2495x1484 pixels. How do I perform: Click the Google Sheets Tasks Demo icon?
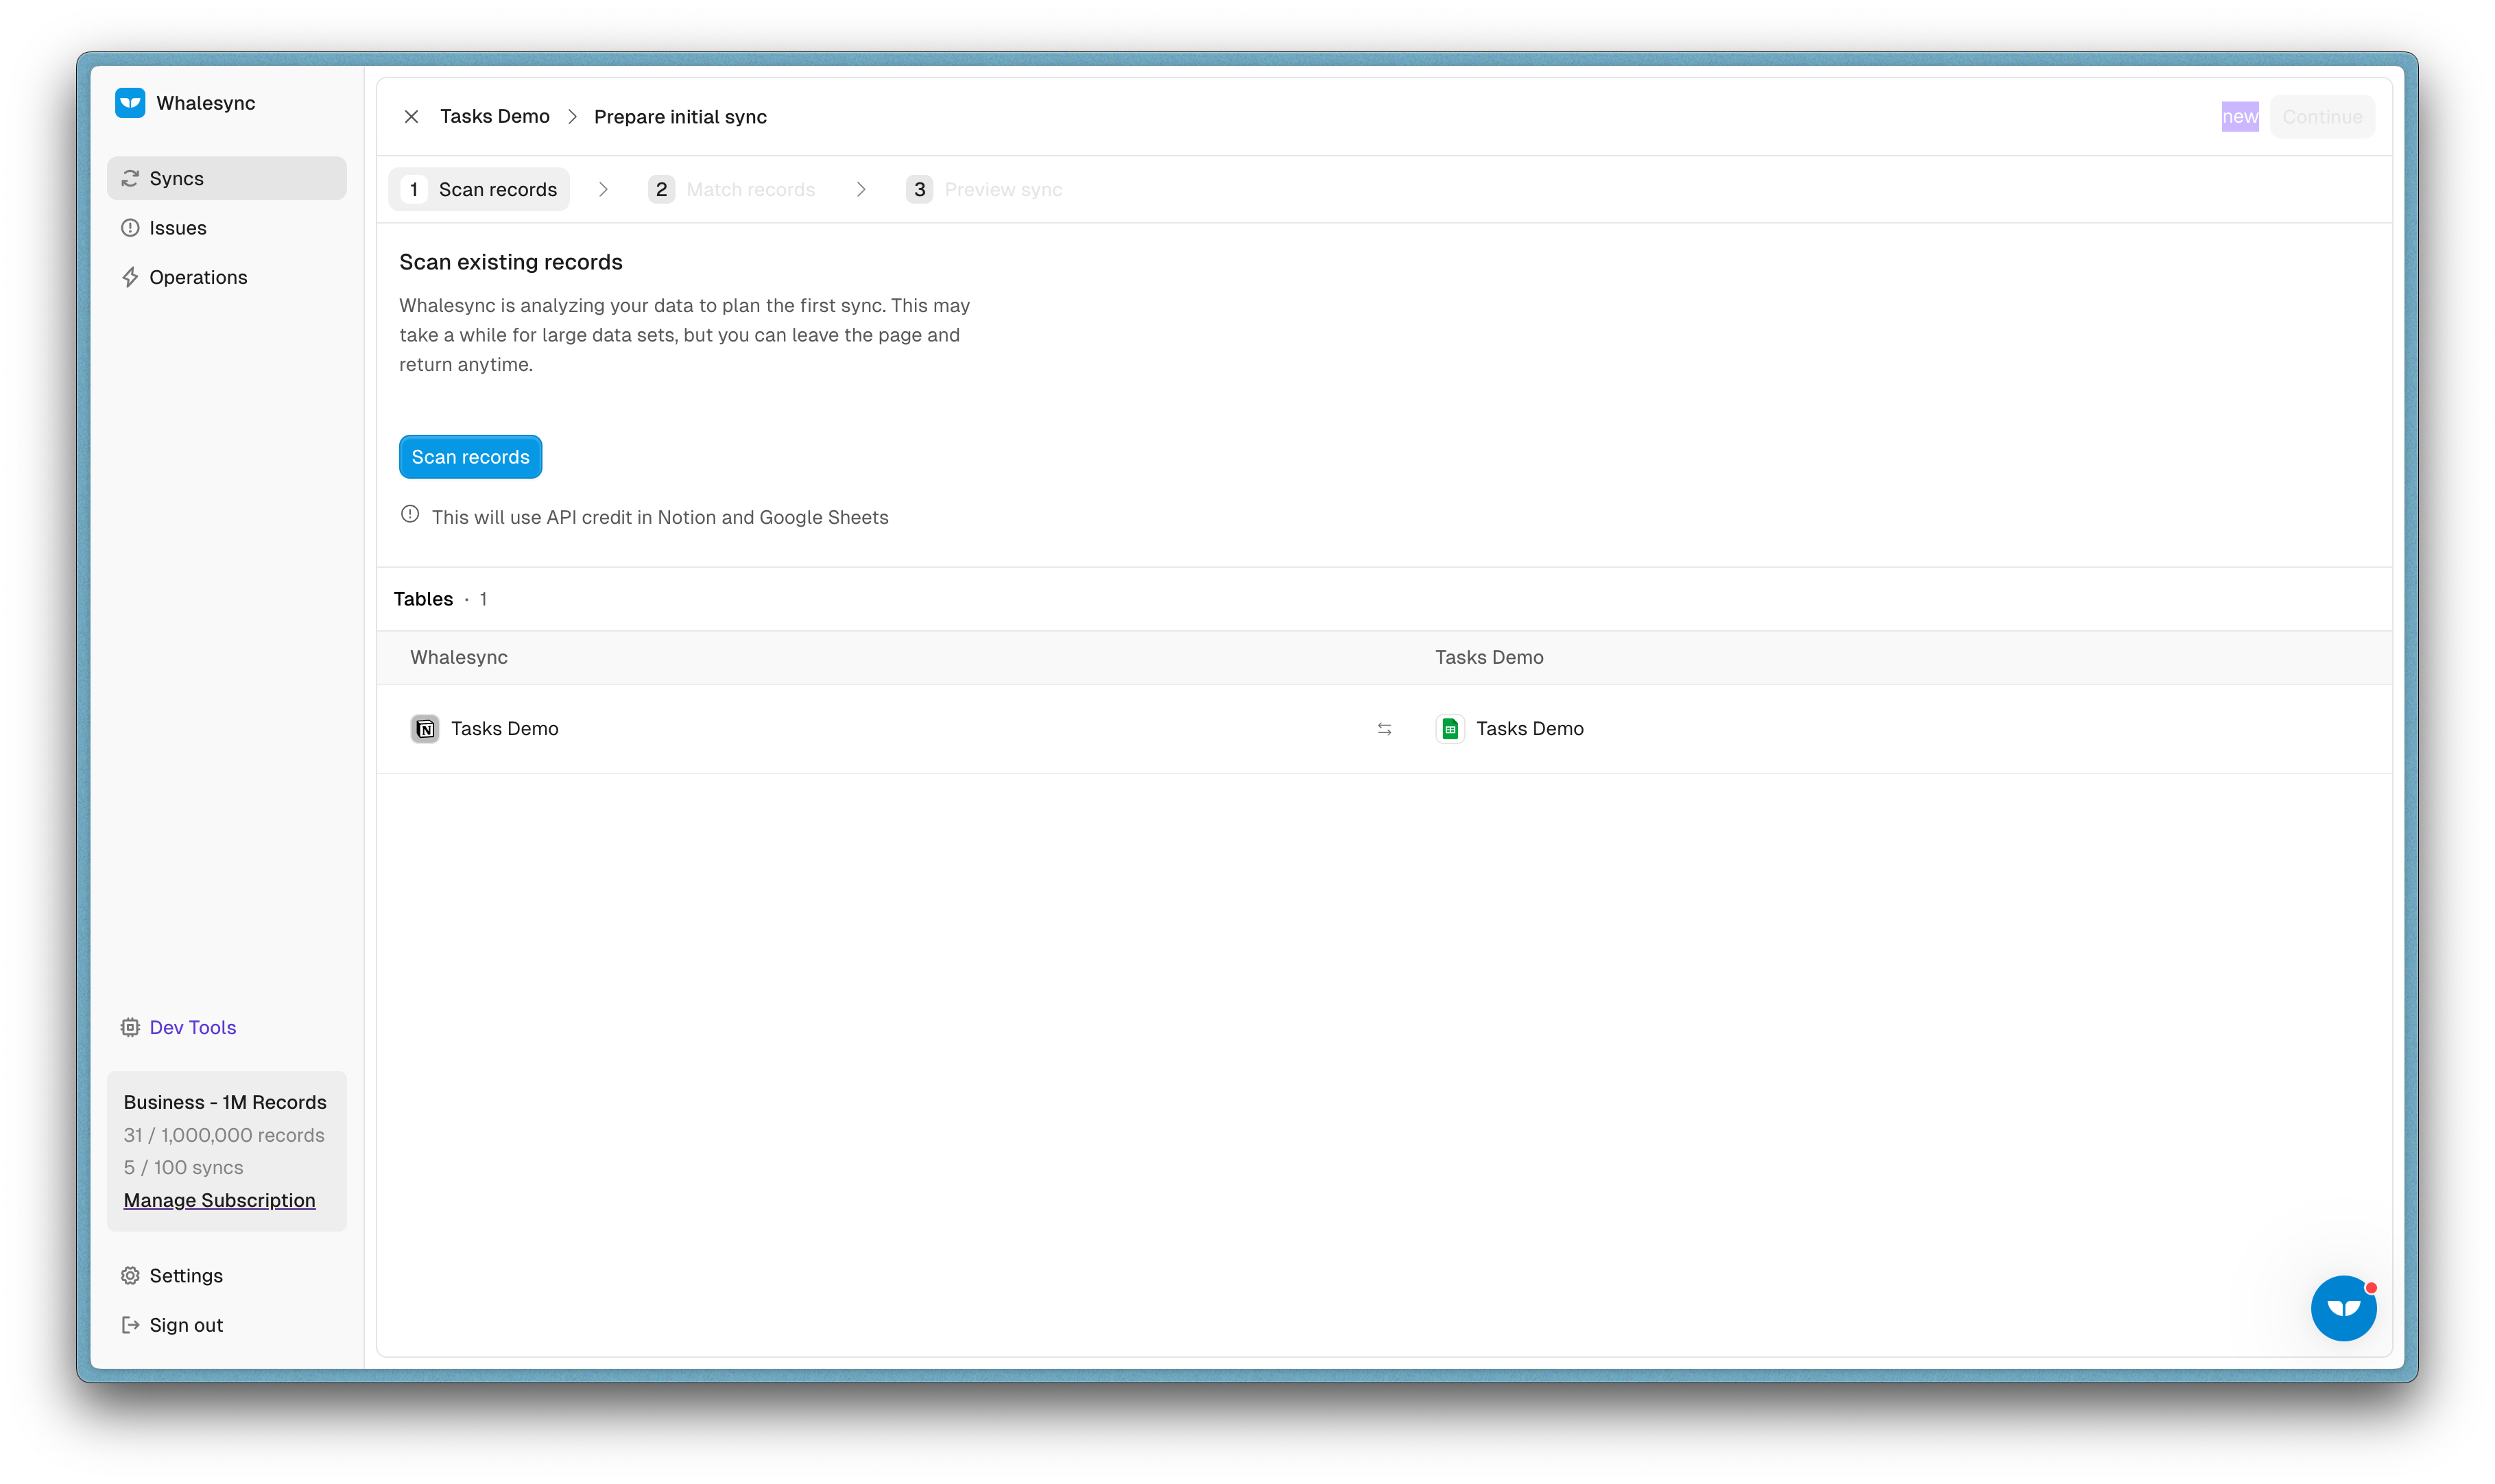point(1450,729)
